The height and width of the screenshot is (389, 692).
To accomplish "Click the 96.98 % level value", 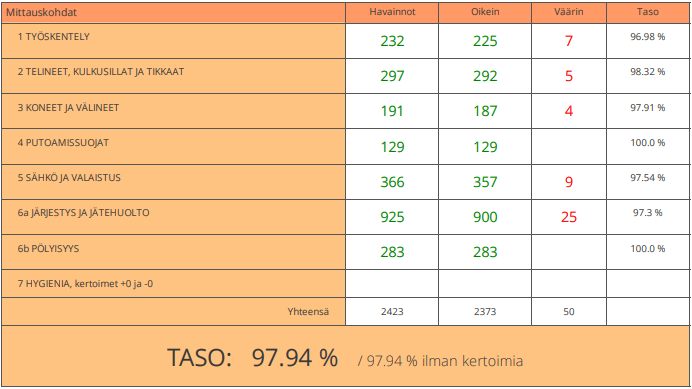I will point(647,37).
